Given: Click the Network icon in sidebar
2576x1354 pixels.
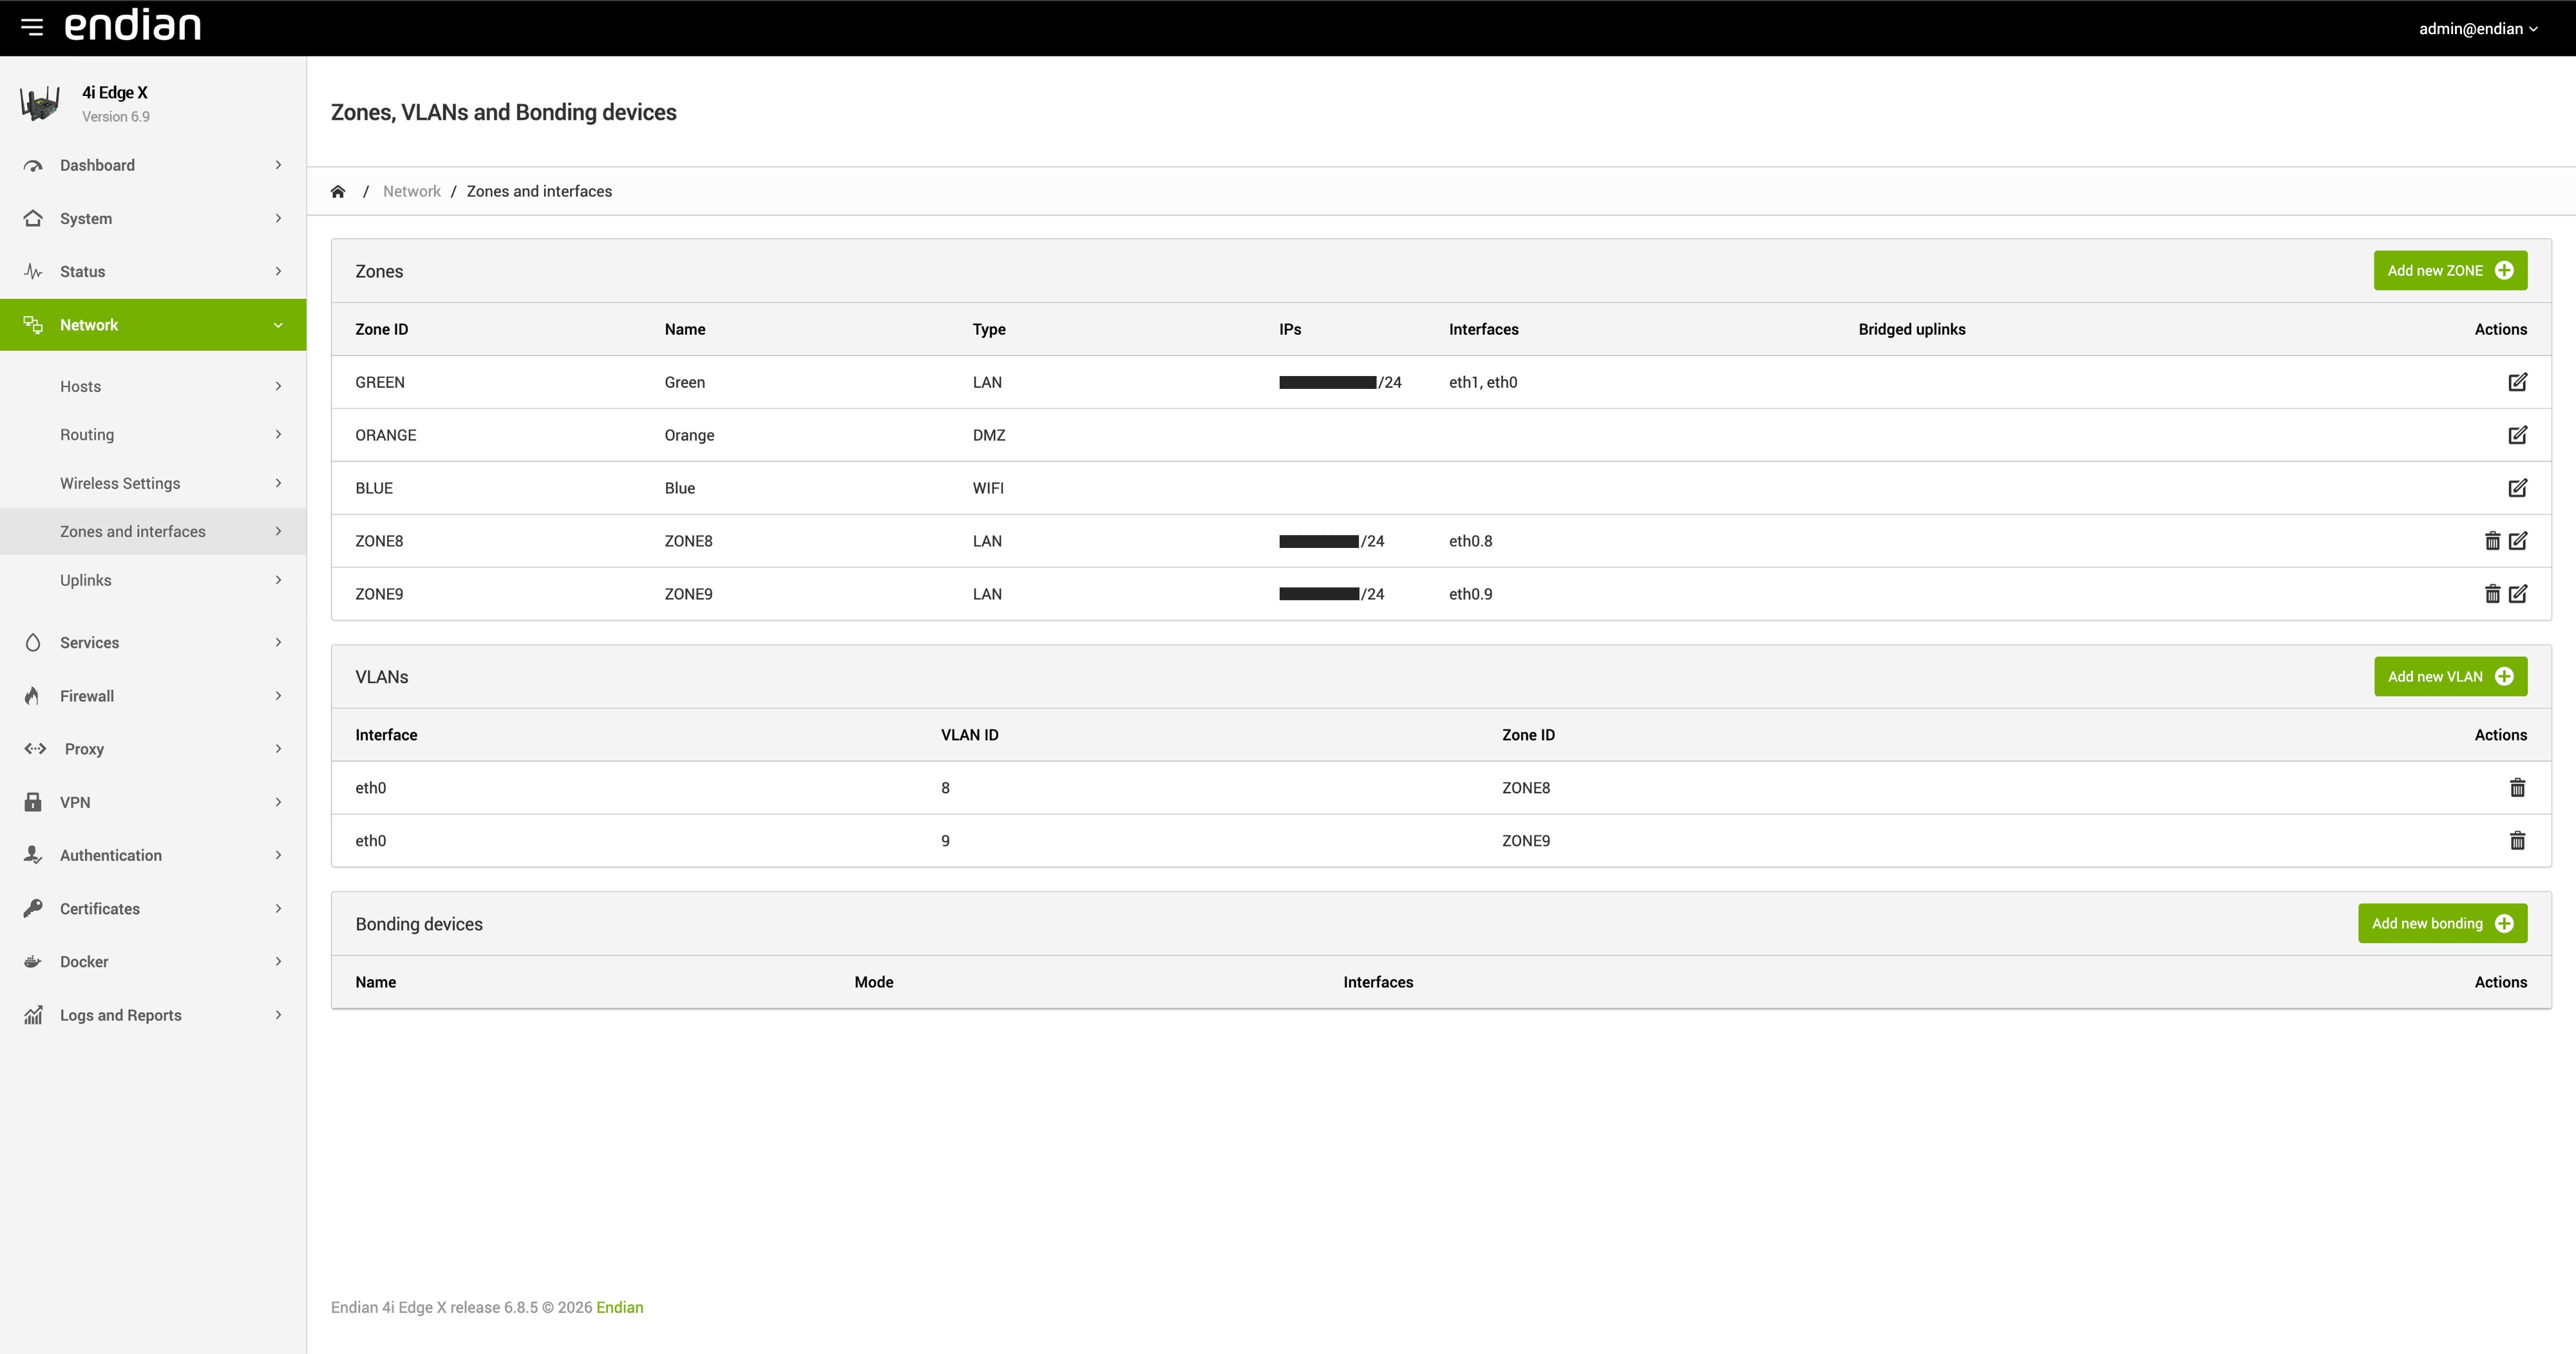Looking at the screenshot, I should (33, 324).
